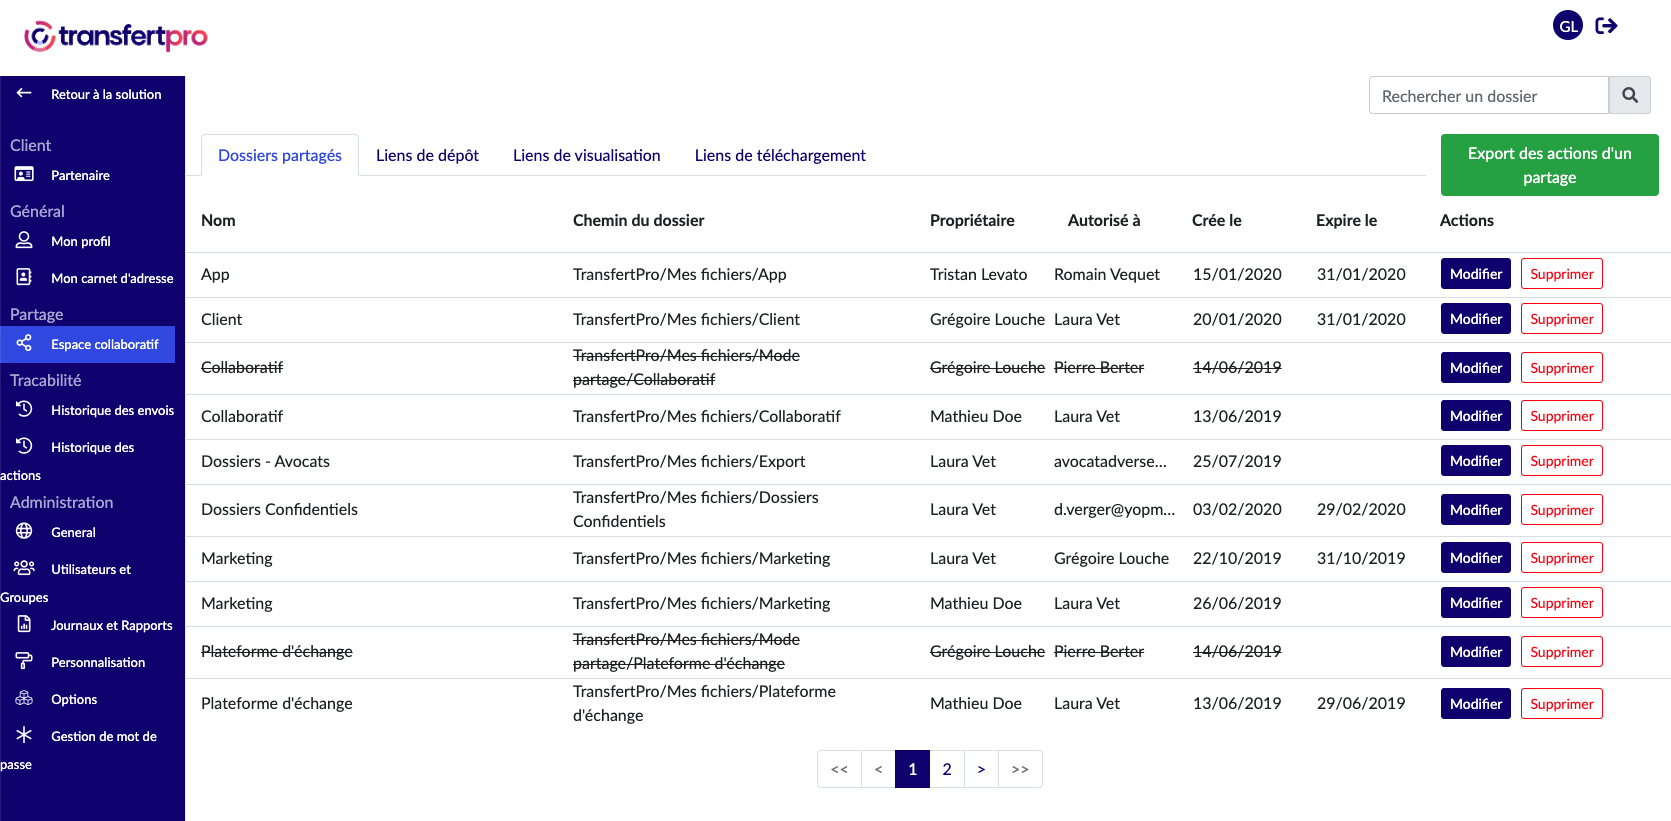Delete the Dossiers - Avocats row

pyautogui.click(x=1561, y=461)
